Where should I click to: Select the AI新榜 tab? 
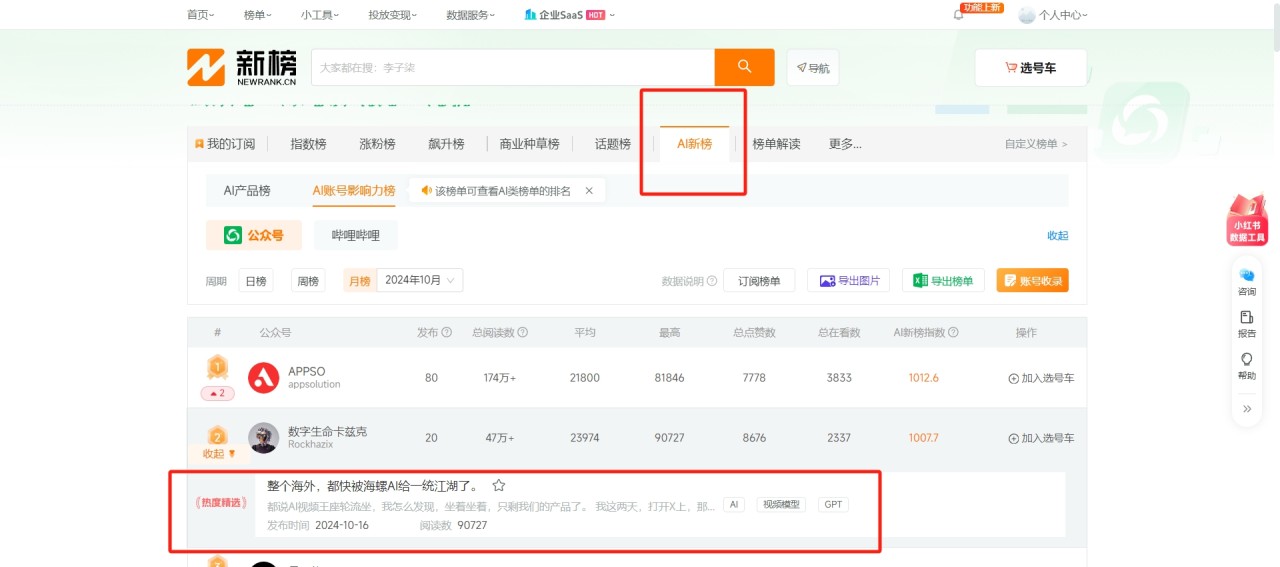coord(695,144)
